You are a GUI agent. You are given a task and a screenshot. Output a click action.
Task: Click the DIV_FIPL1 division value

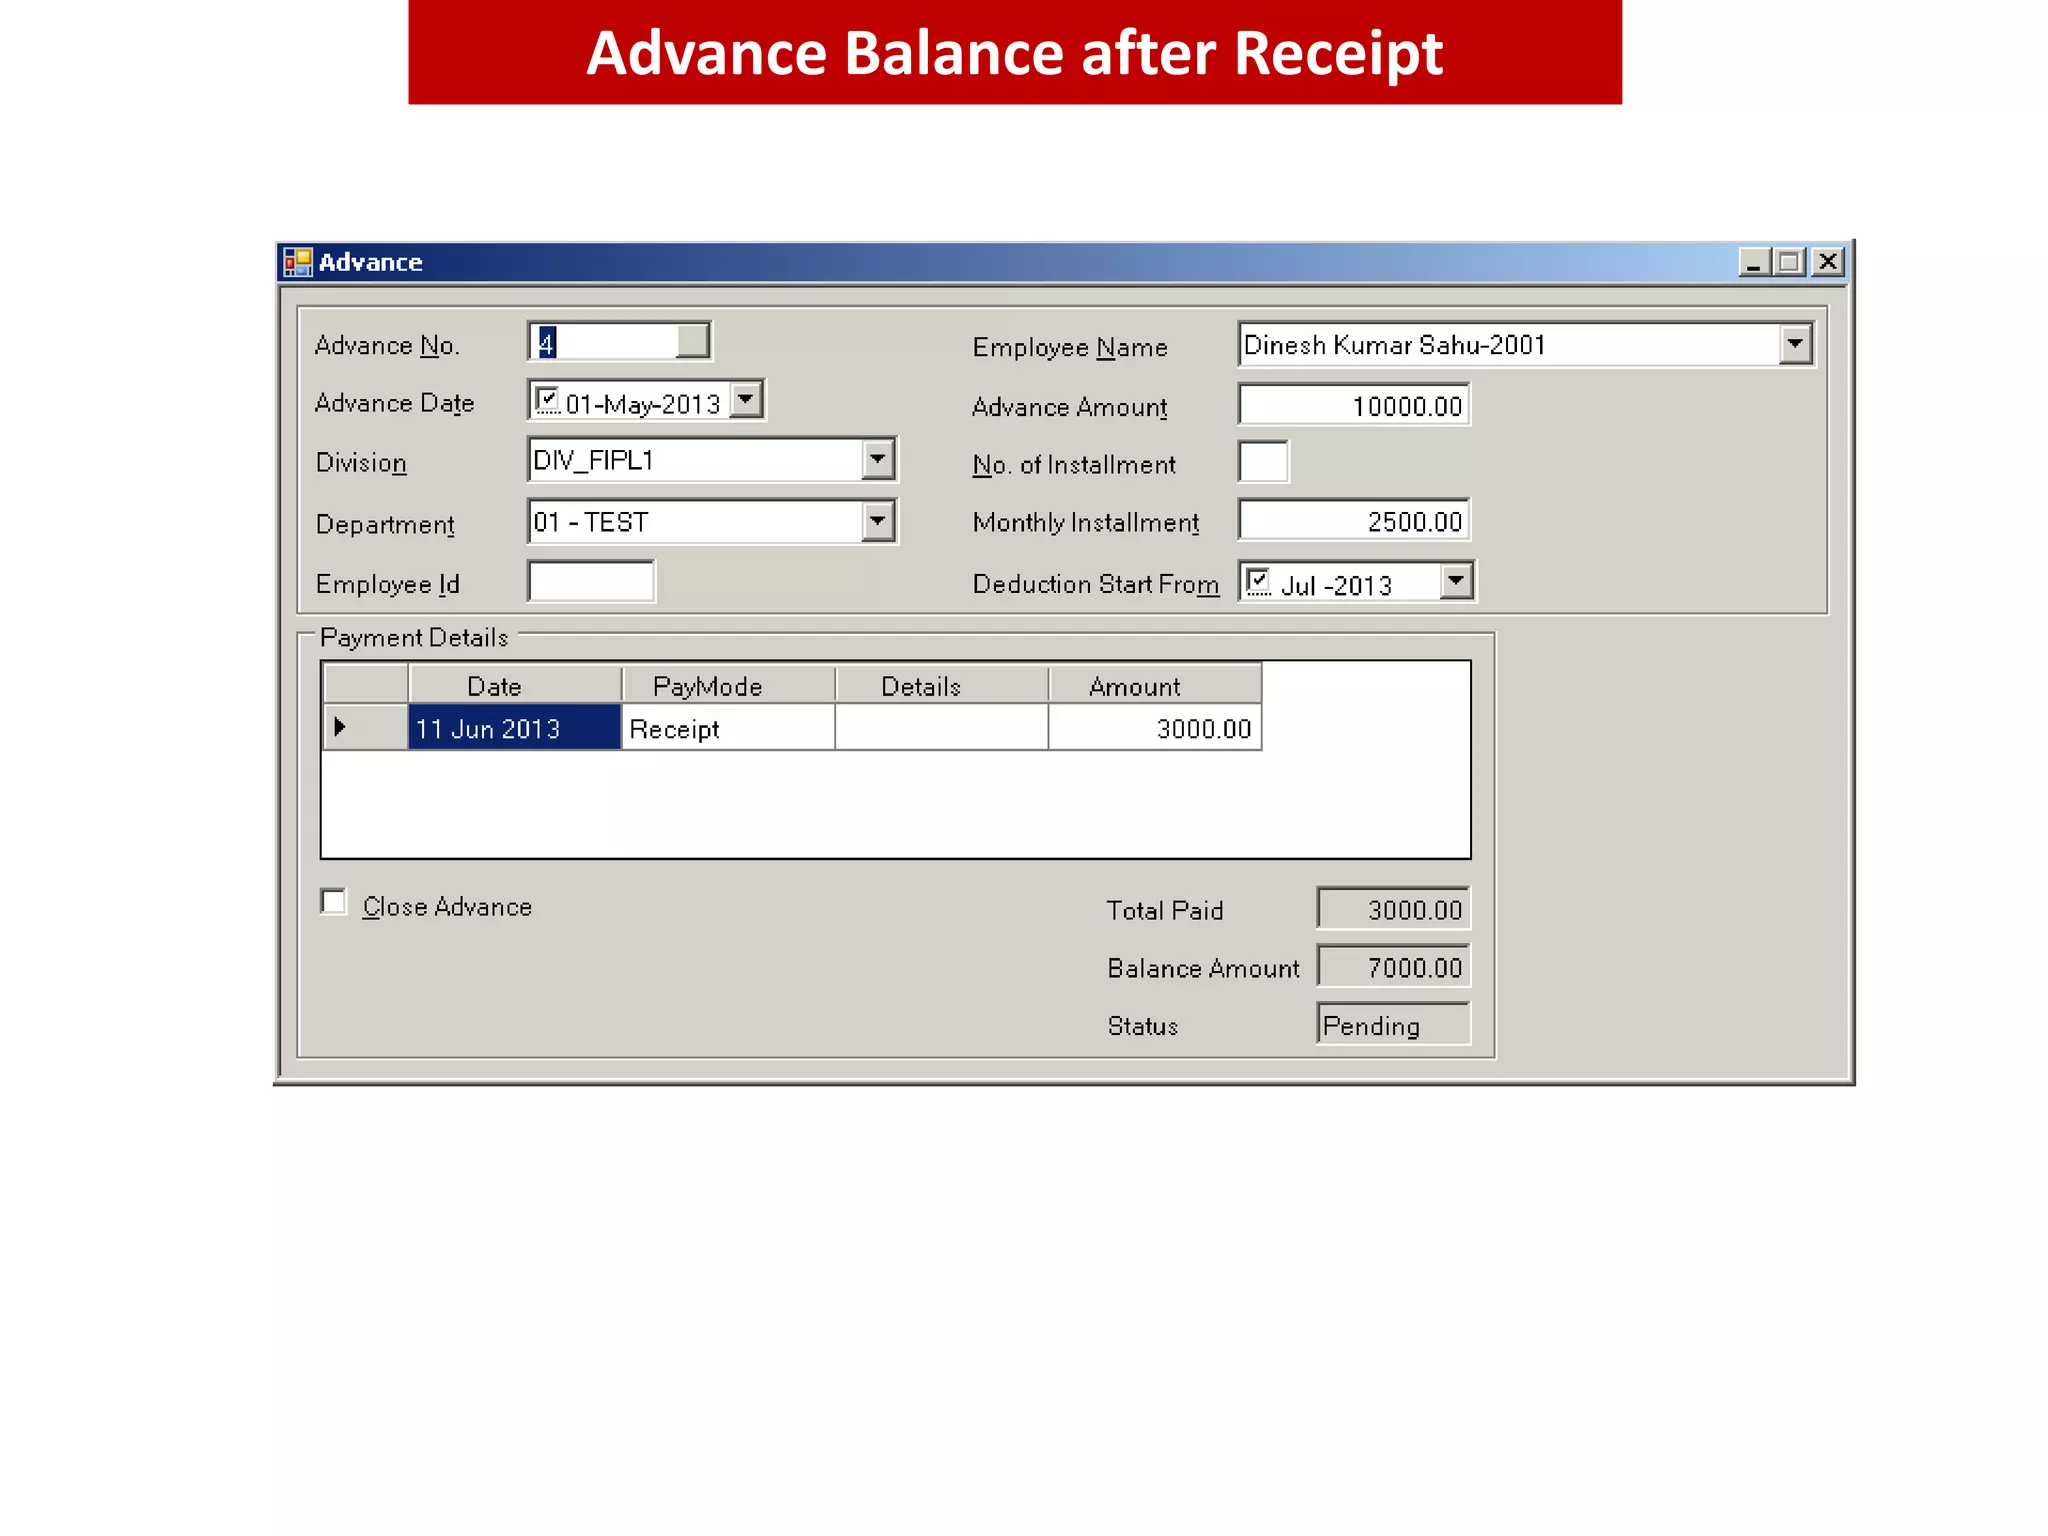[593, 460]
